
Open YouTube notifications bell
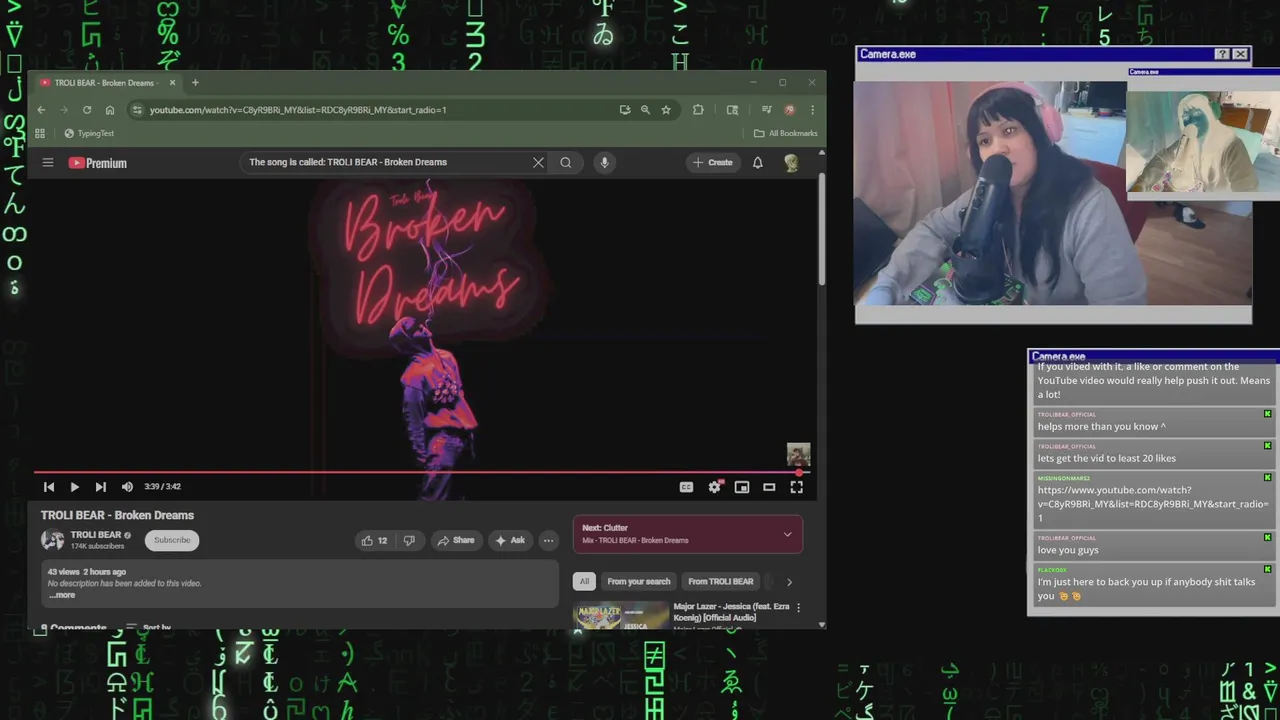coord(758,162)
